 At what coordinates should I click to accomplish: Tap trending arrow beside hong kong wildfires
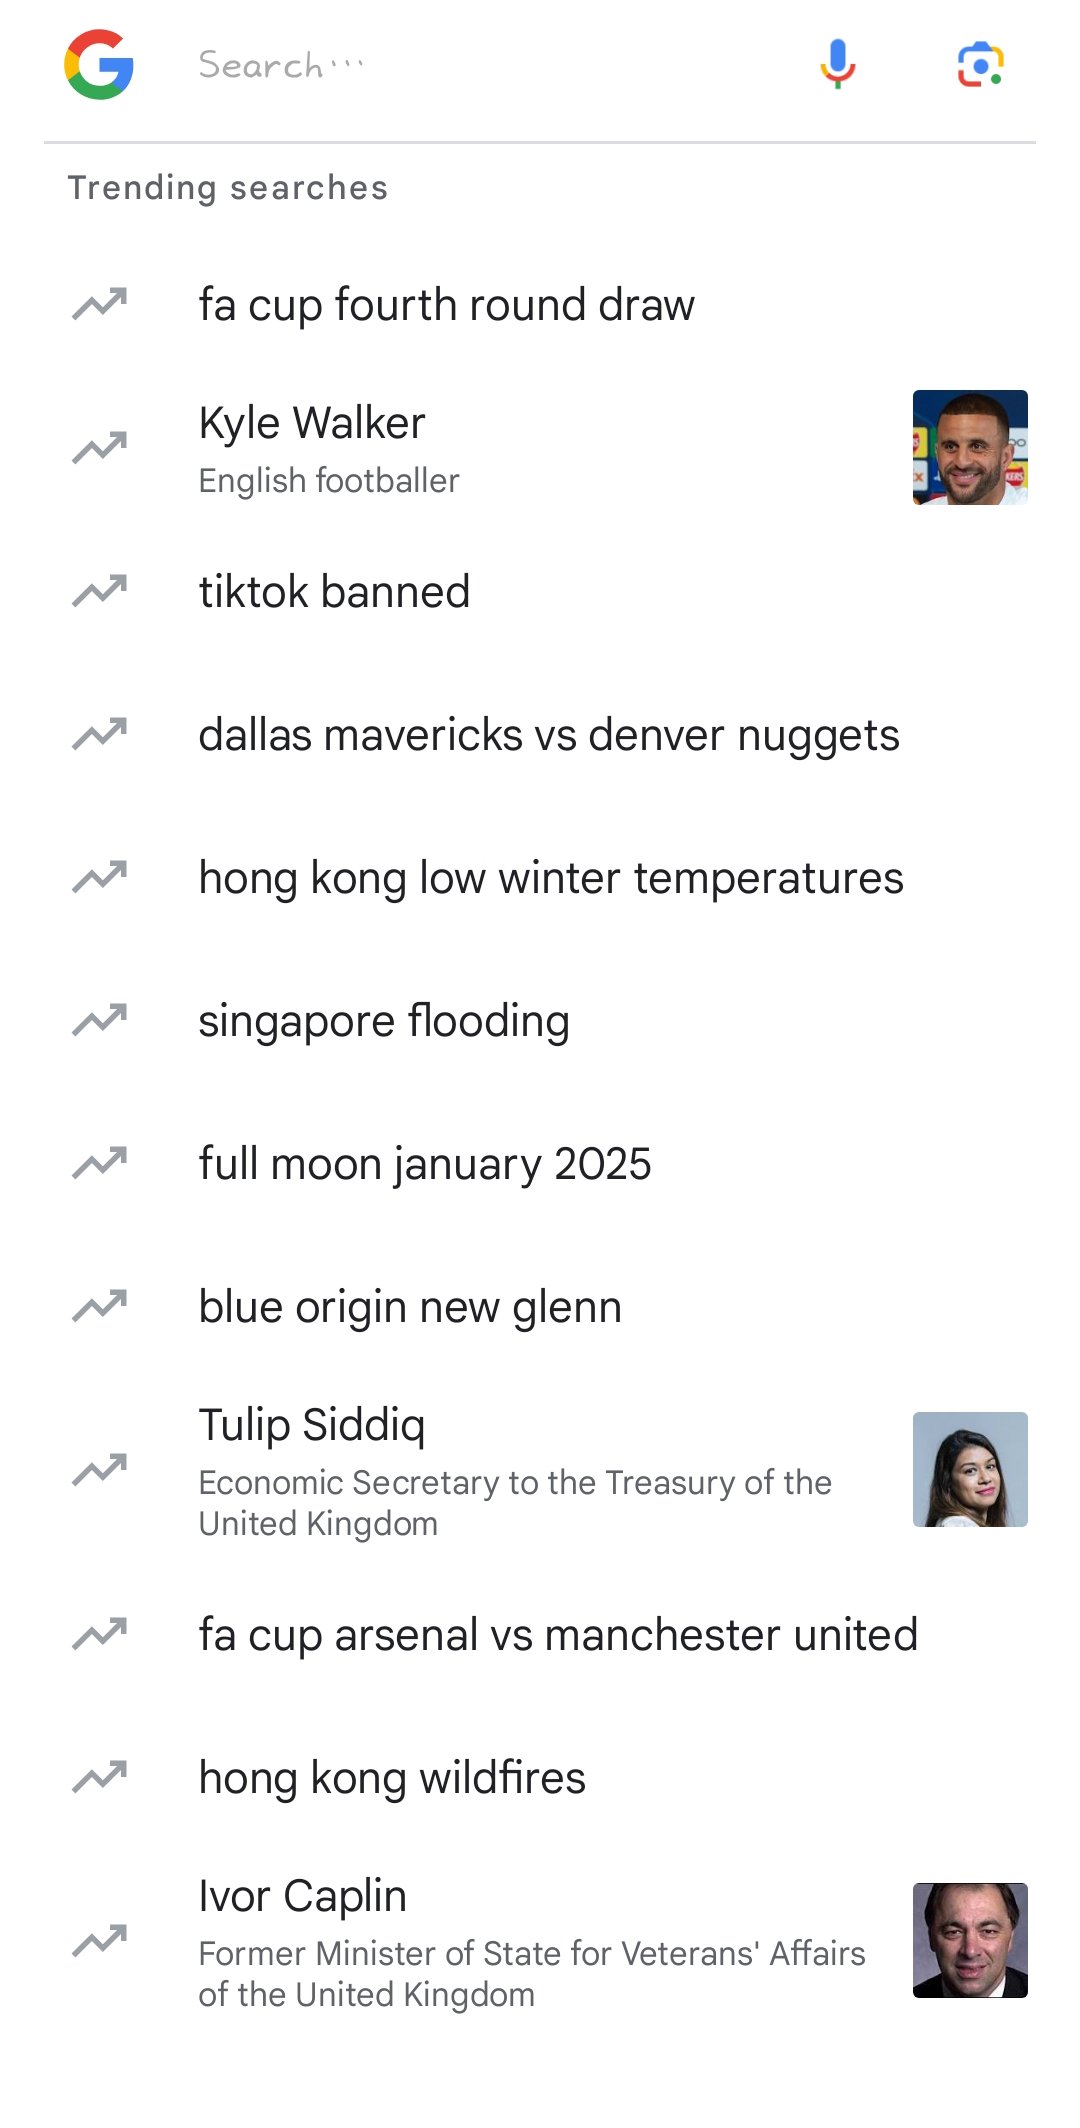click(100, 1777)
